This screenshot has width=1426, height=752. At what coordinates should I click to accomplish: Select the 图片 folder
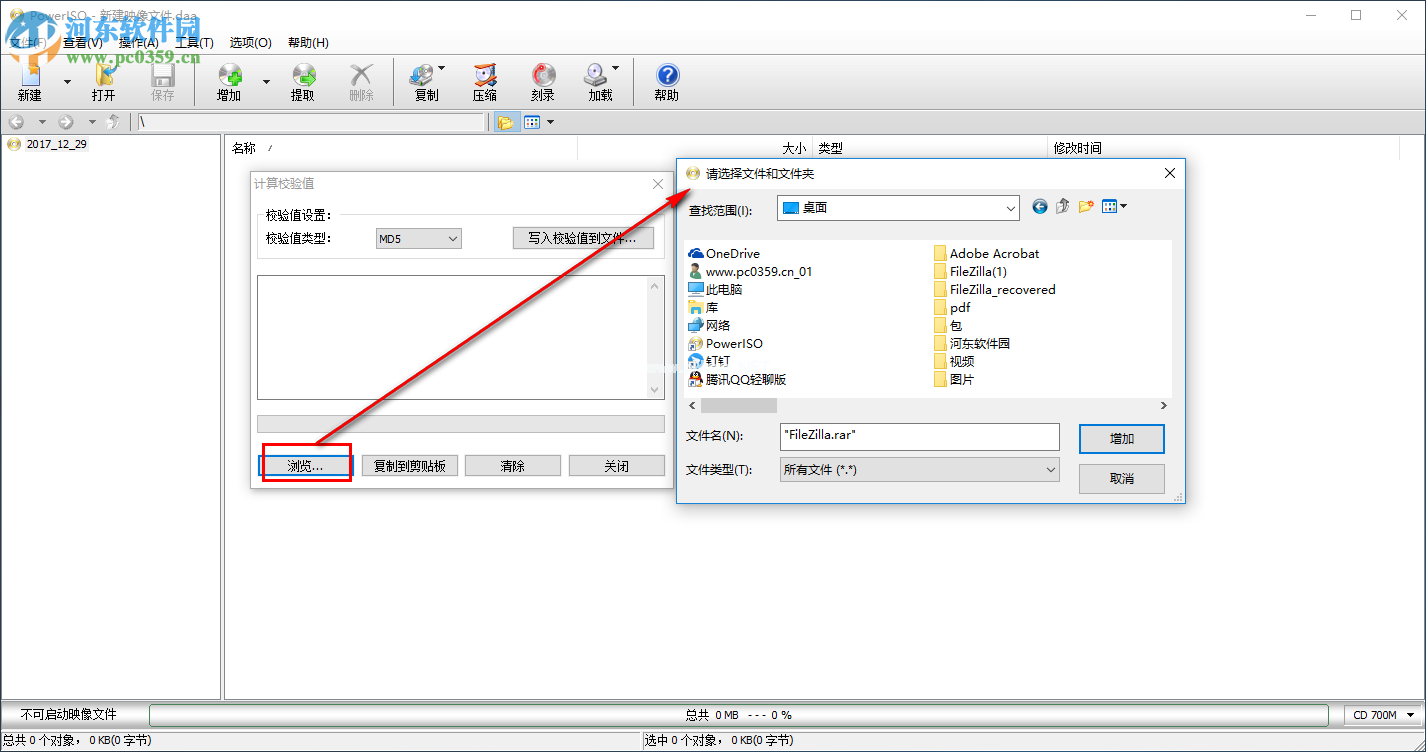953,379
